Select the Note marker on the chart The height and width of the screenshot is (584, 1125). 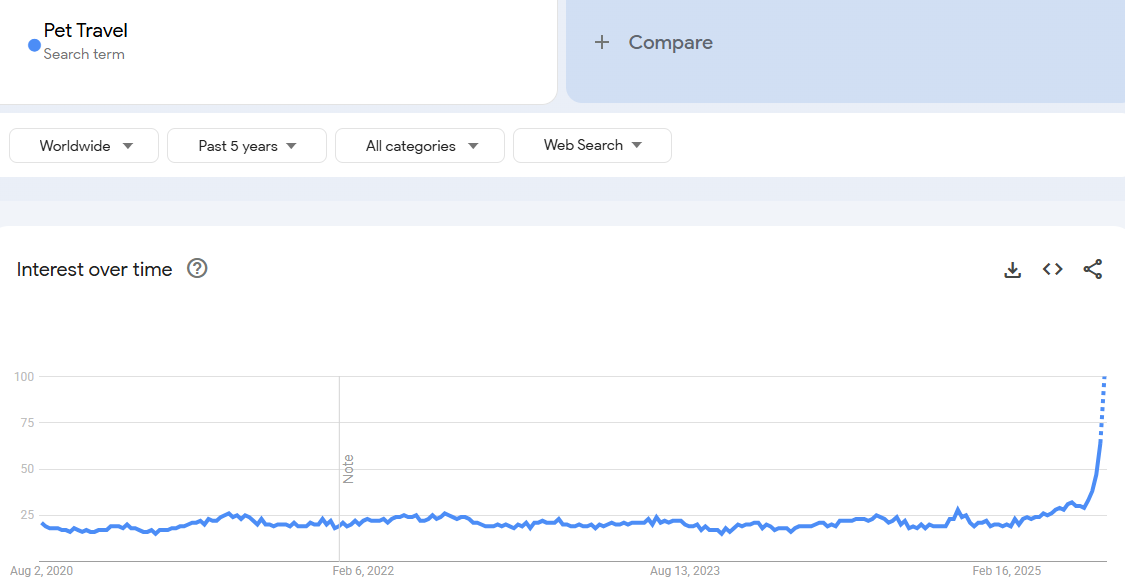click(x=349, y=469)
